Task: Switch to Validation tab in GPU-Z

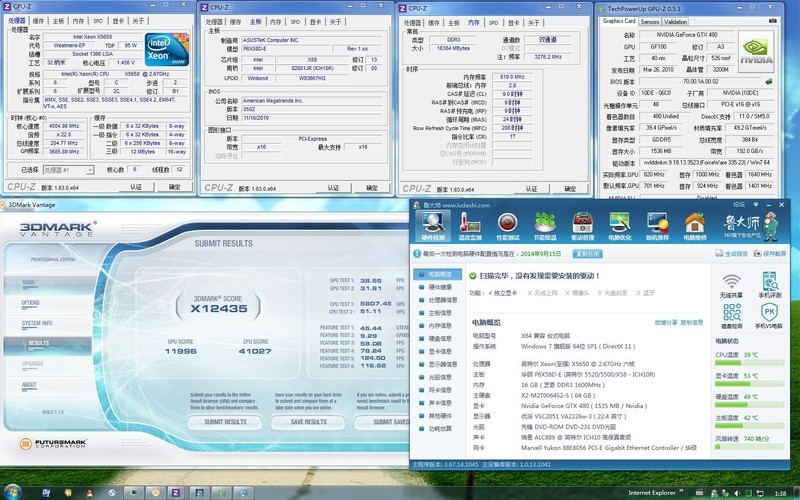Action: click(676, 21)
